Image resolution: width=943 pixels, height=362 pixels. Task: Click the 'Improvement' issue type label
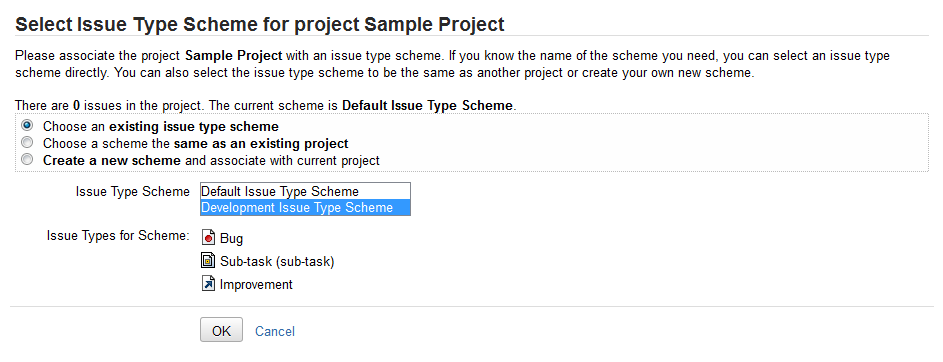coord(256,285)
